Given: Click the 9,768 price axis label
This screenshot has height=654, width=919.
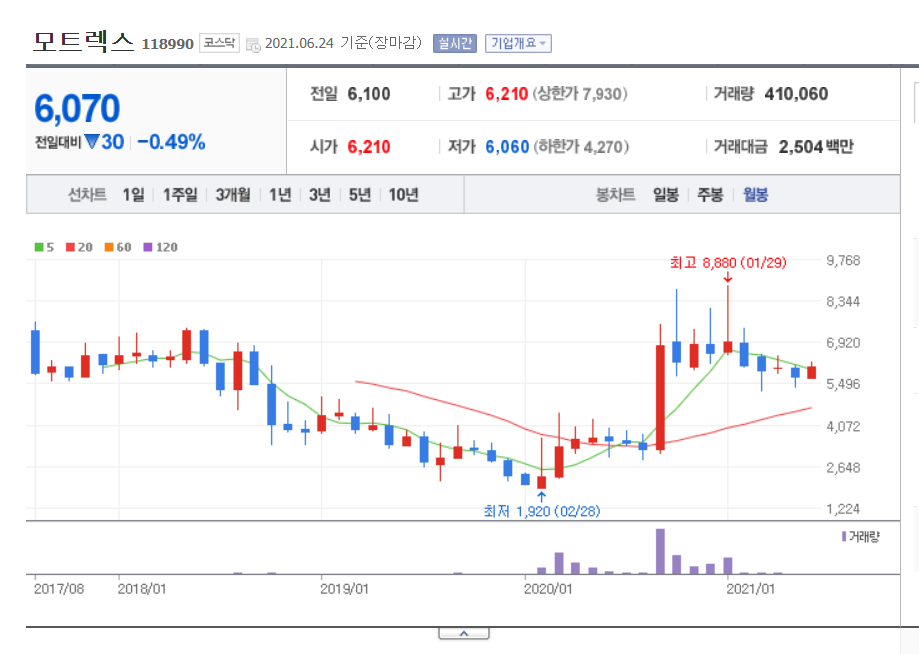Looking at the screenshot, I should [x=843, y=260].
